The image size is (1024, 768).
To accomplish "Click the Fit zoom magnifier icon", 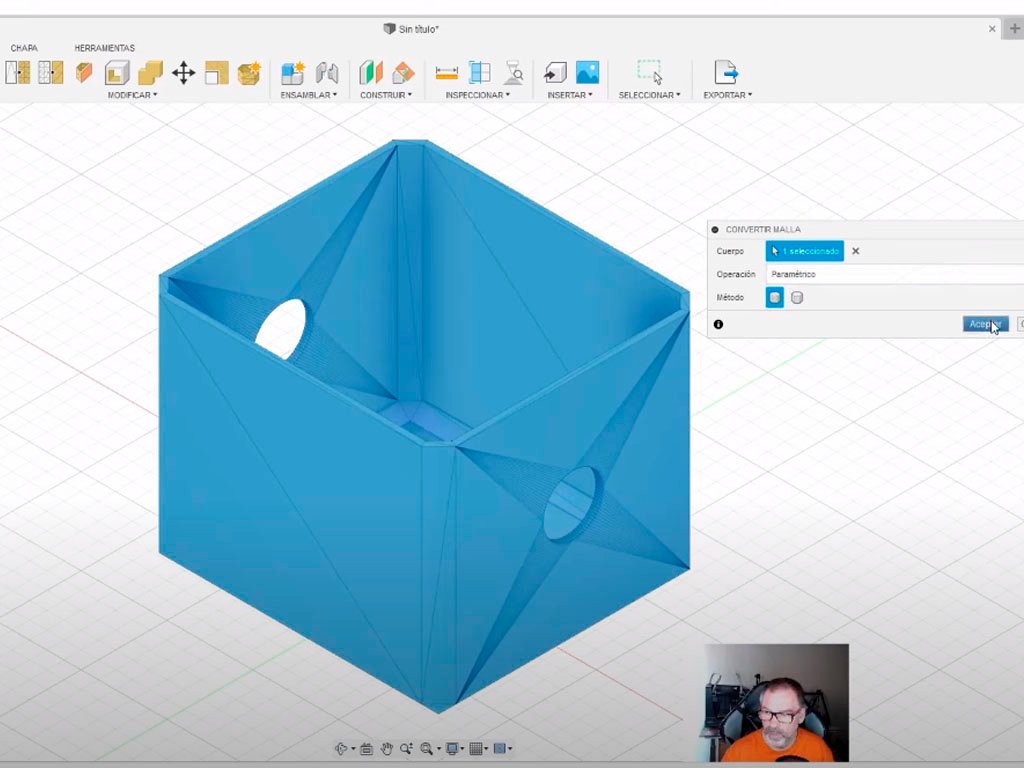I will point(427,748).
